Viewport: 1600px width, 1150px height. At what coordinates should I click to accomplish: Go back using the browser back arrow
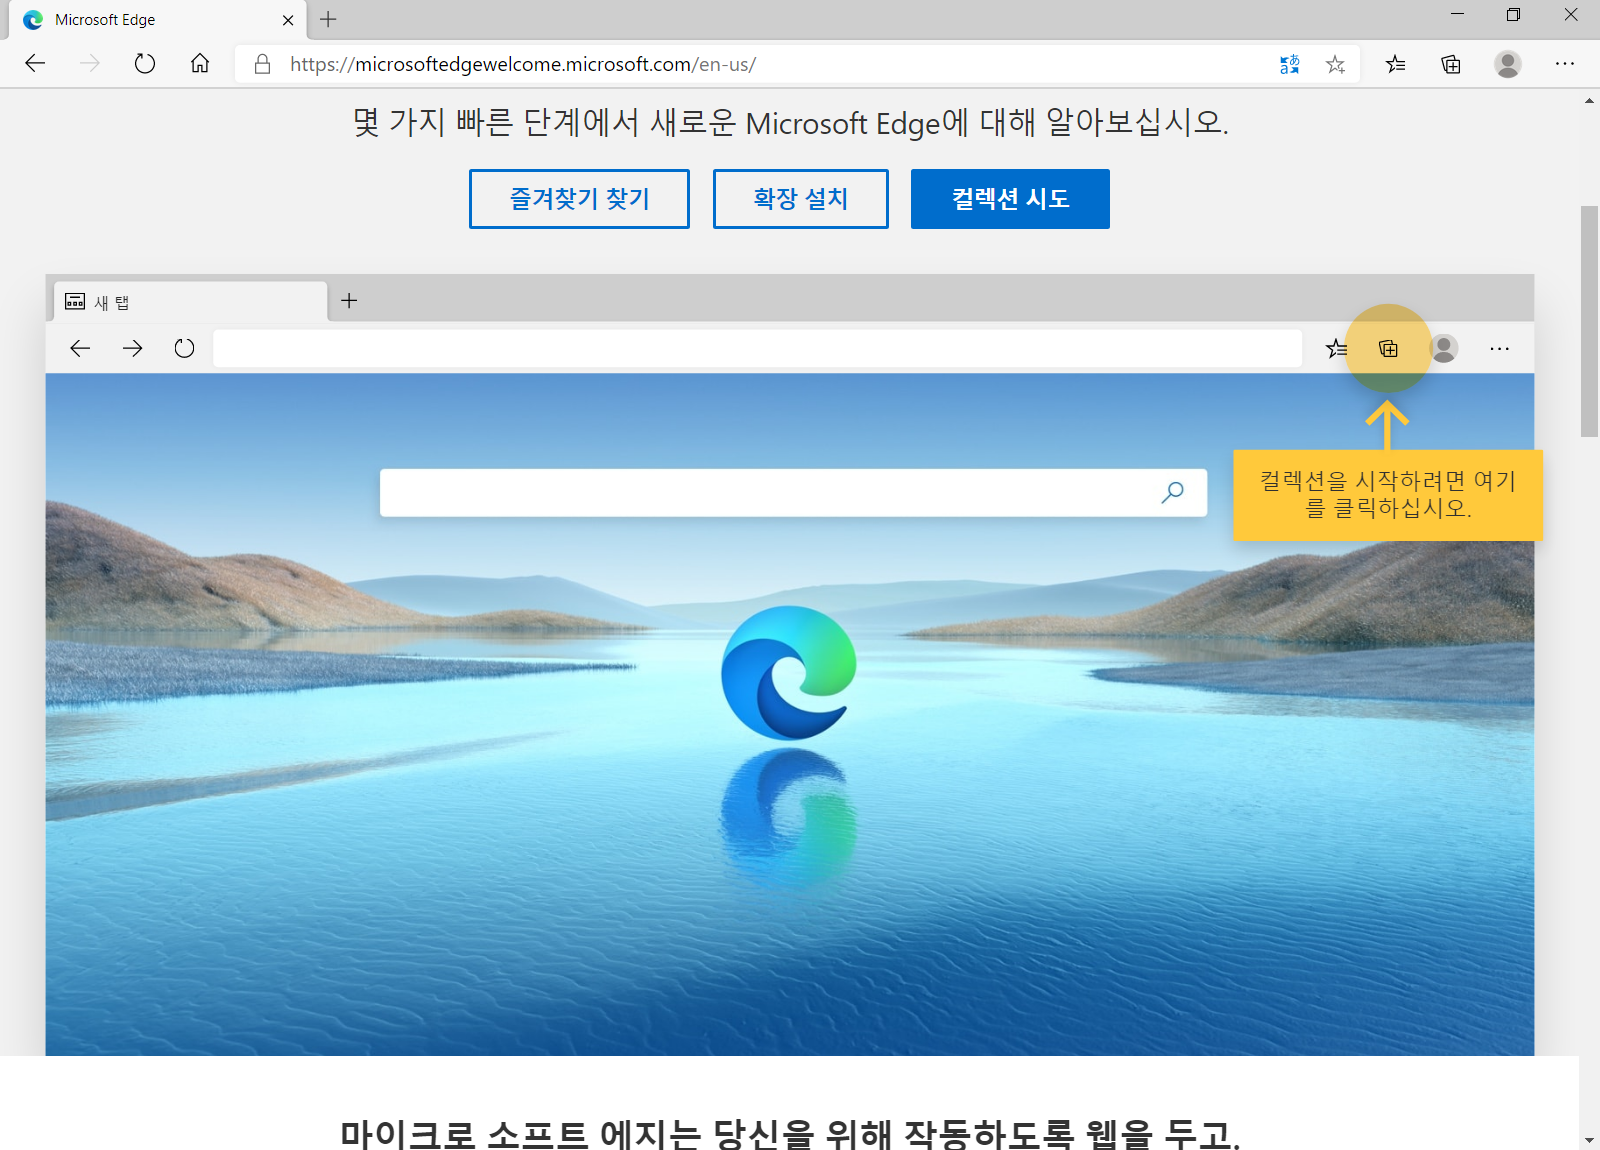click(x=36, y=64)
